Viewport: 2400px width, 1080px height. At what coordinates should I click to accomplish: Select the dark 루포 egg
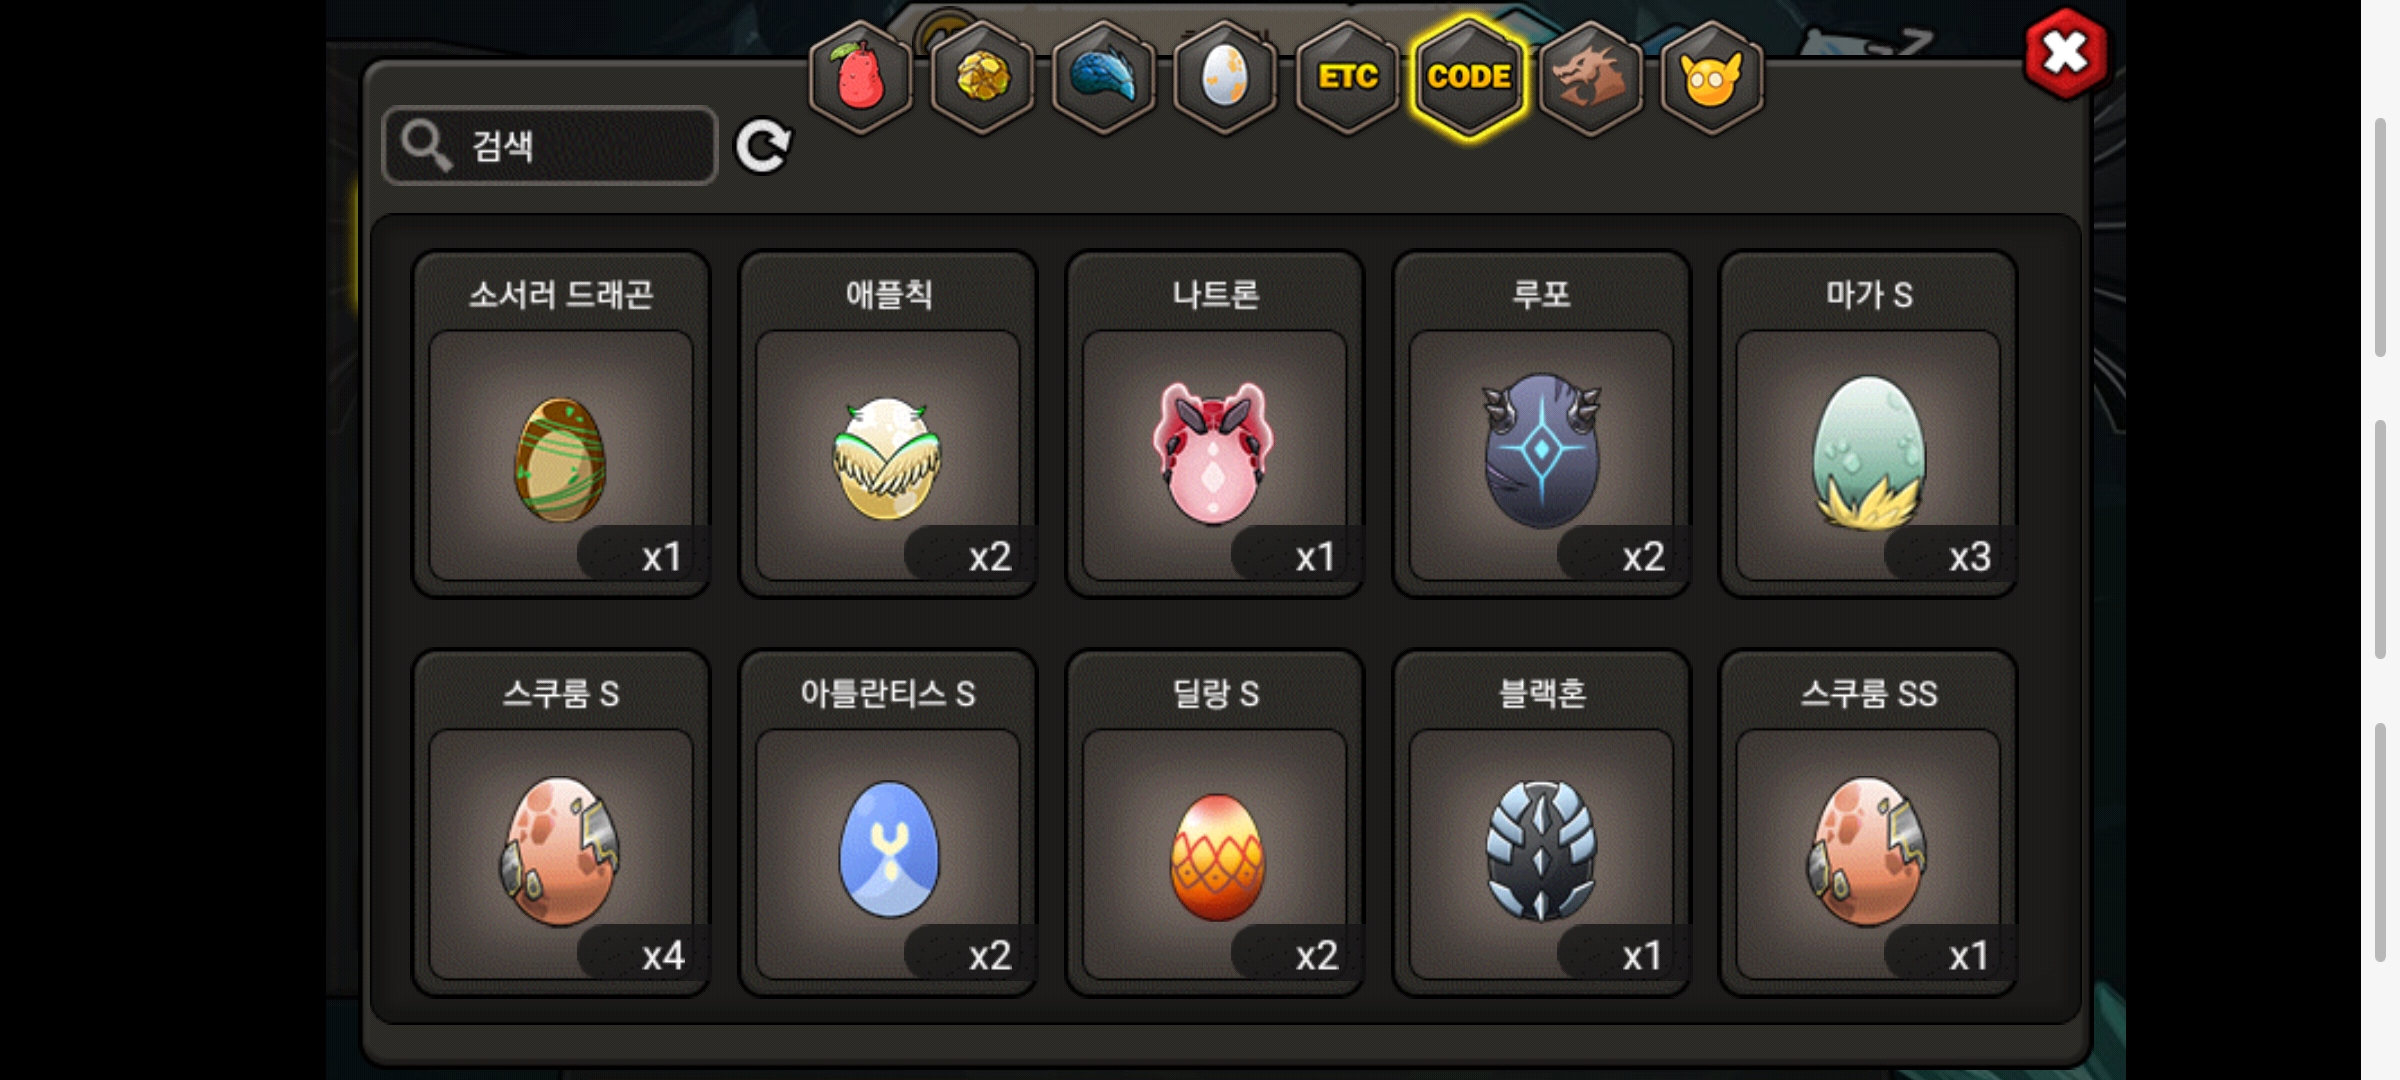point(1542,424)
